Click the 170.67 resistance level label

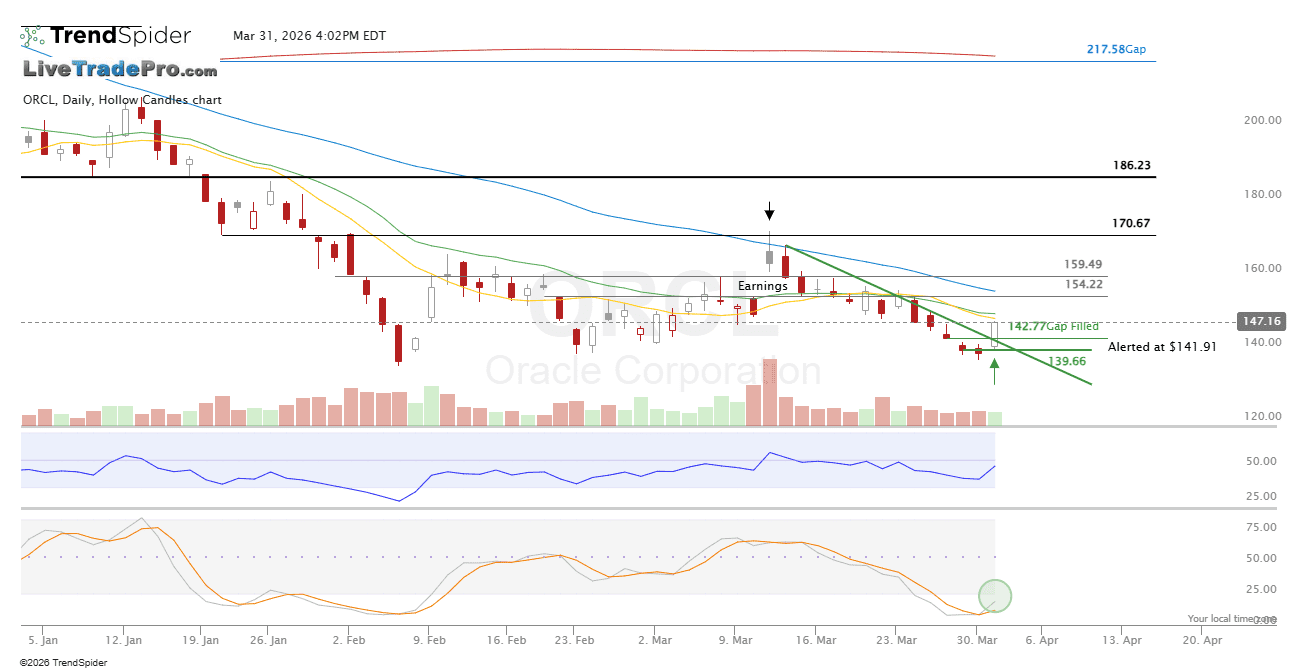tap(1131, 224)
